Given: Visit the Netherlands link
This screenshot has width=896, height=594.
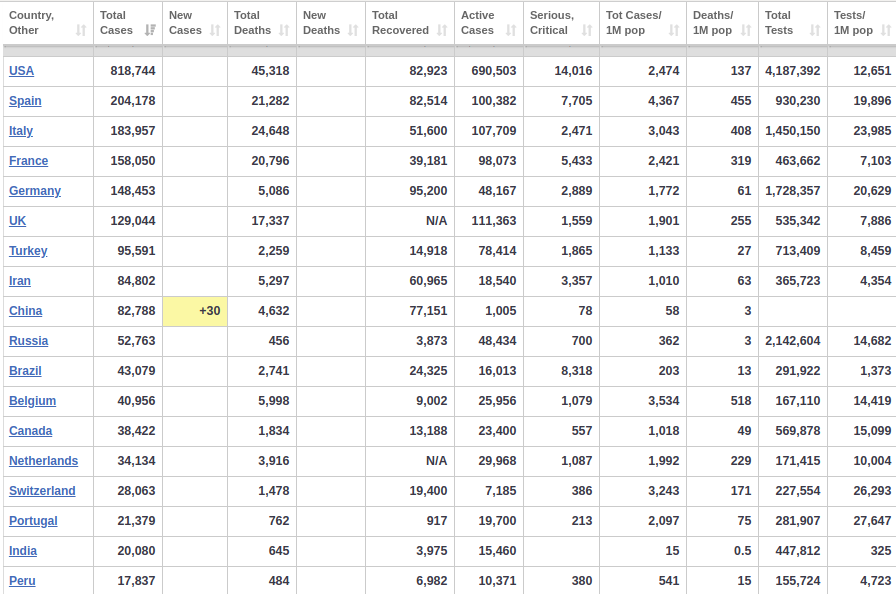Looking at the screenshot, I should tap(43, 461).
